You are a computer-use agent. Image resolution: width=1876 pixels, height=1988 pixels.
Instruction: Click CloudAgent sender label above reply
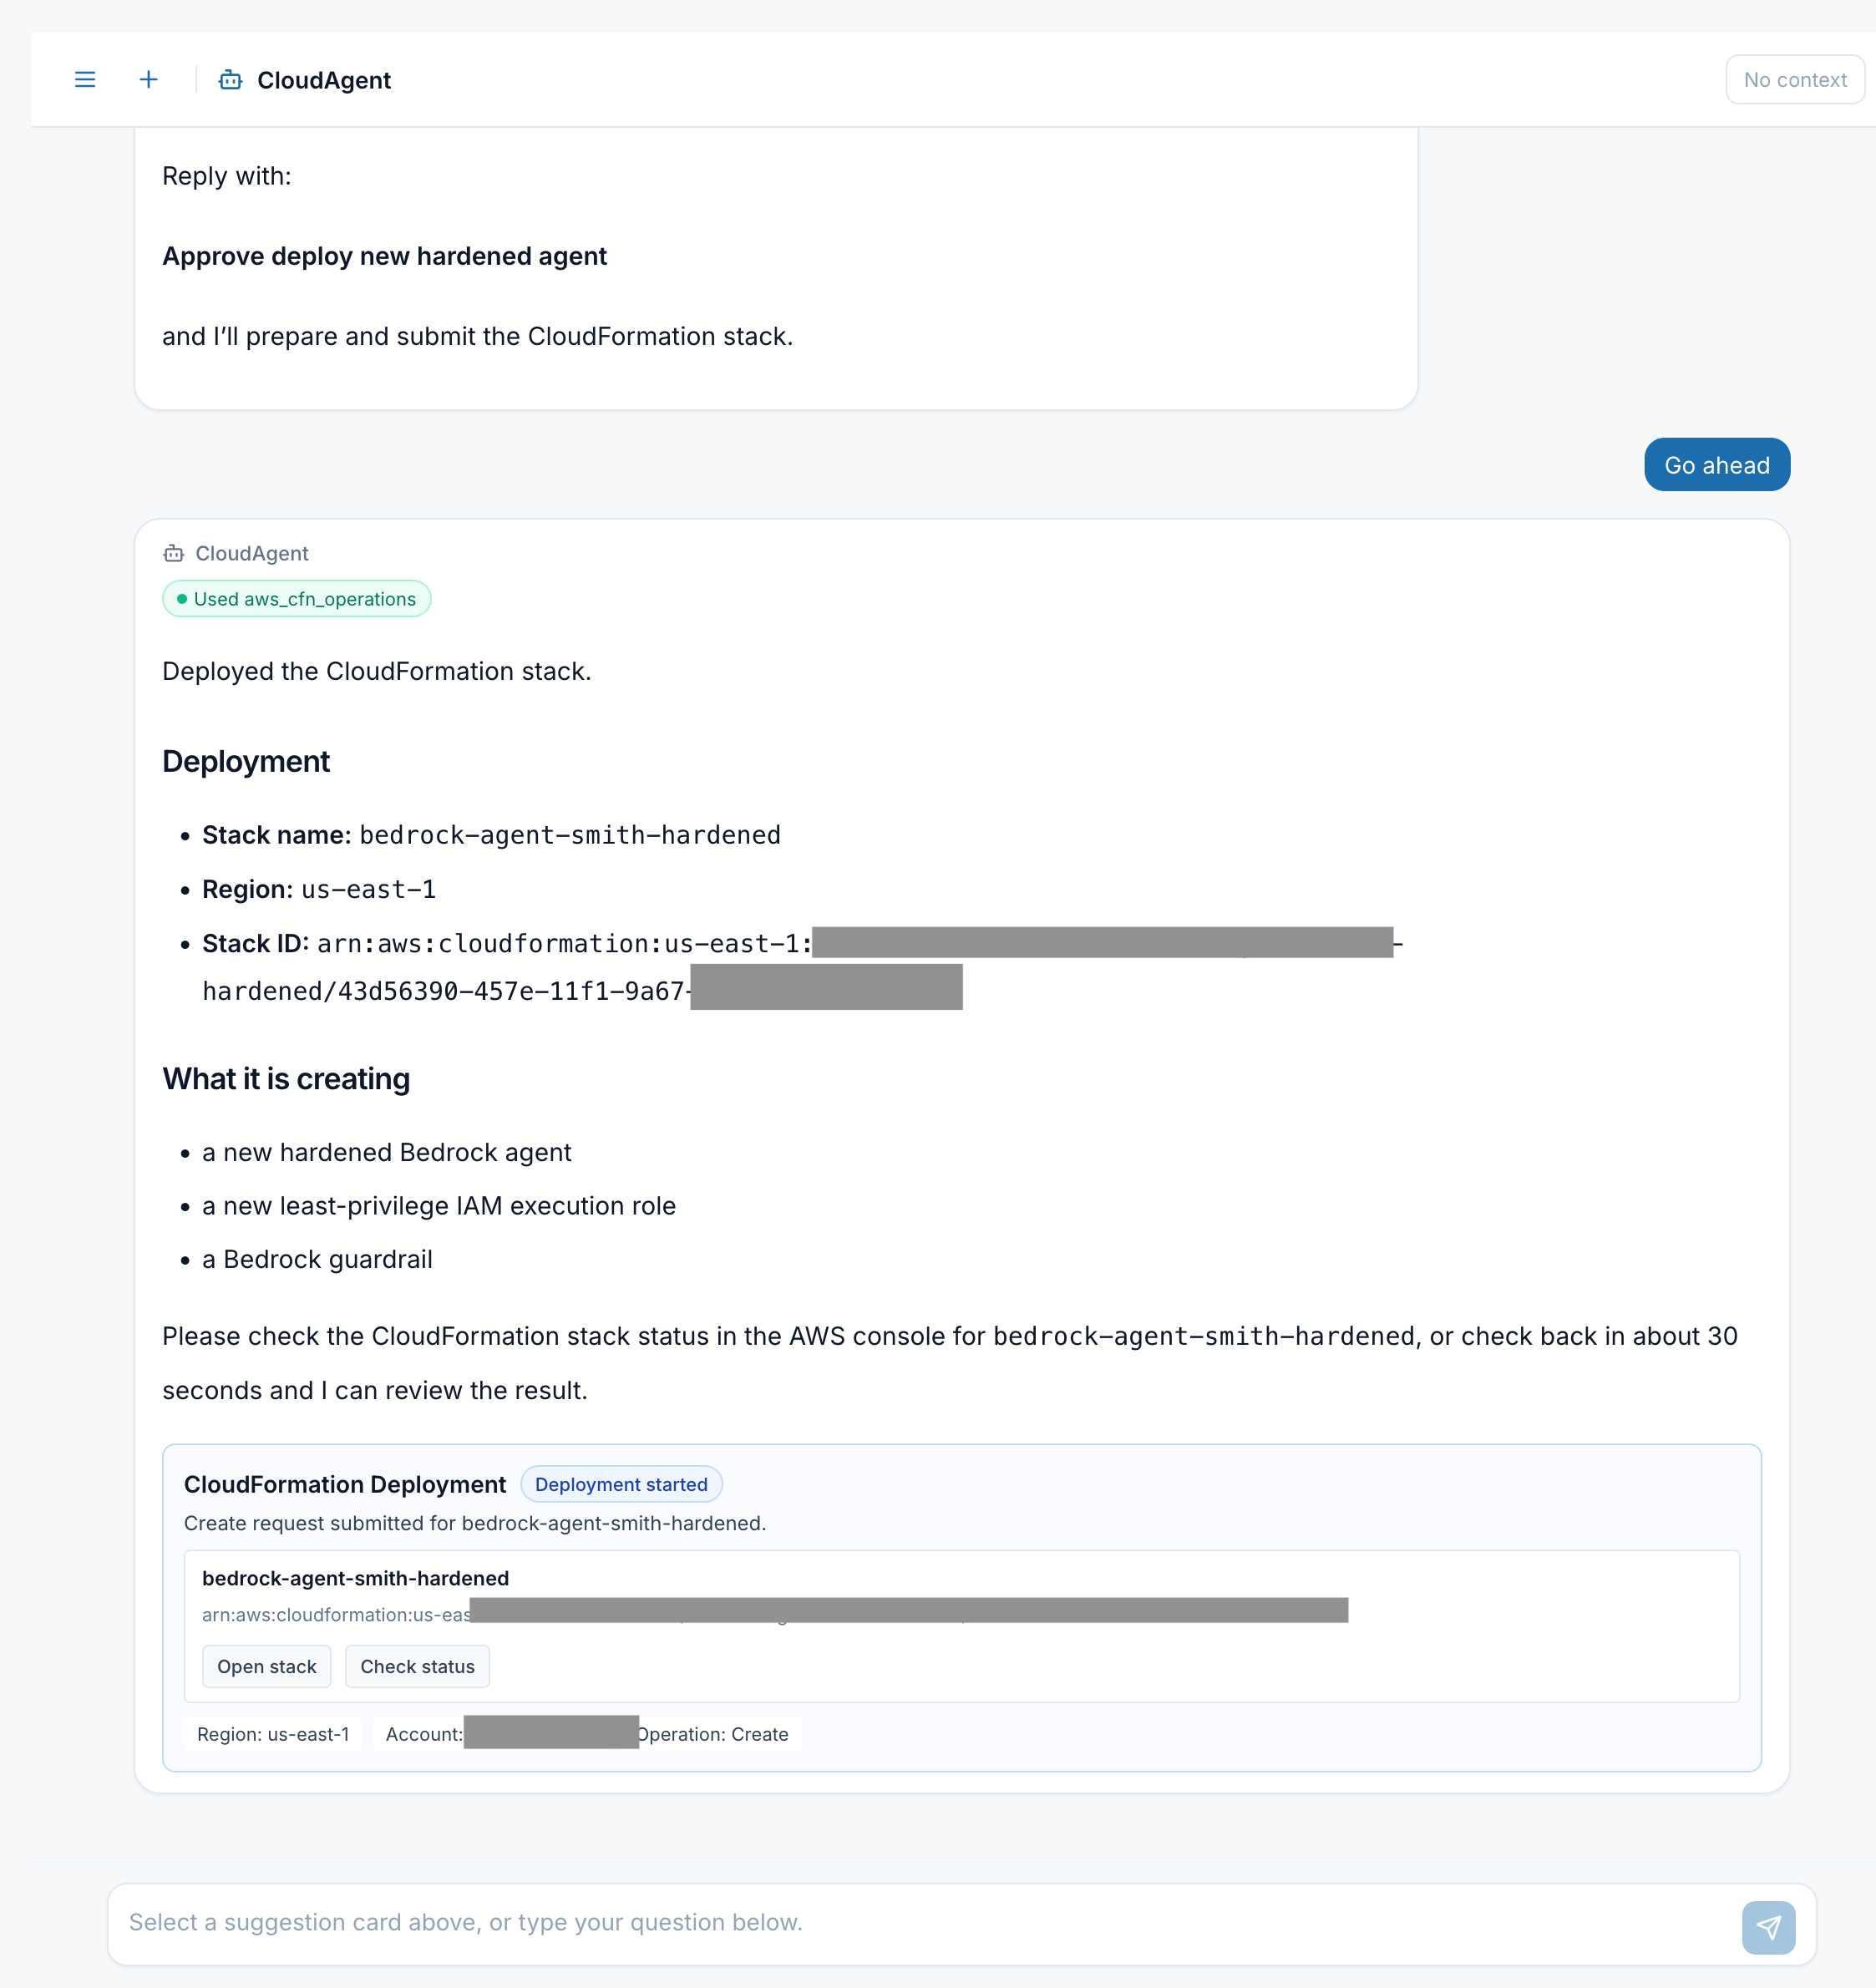[x=252, y=553]
